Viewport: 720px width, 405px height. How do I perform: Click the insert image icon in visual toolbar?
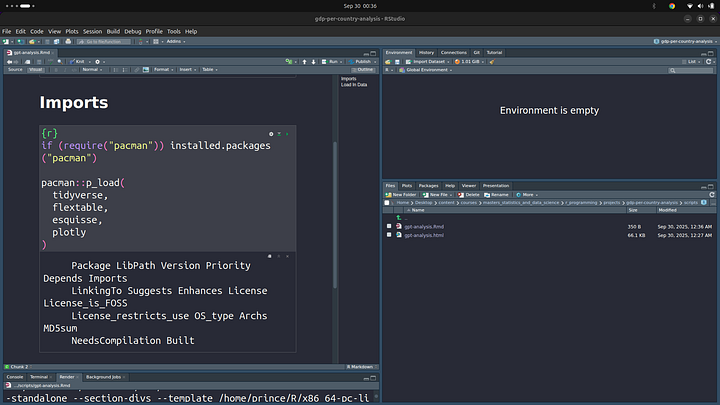coord(146,70)
